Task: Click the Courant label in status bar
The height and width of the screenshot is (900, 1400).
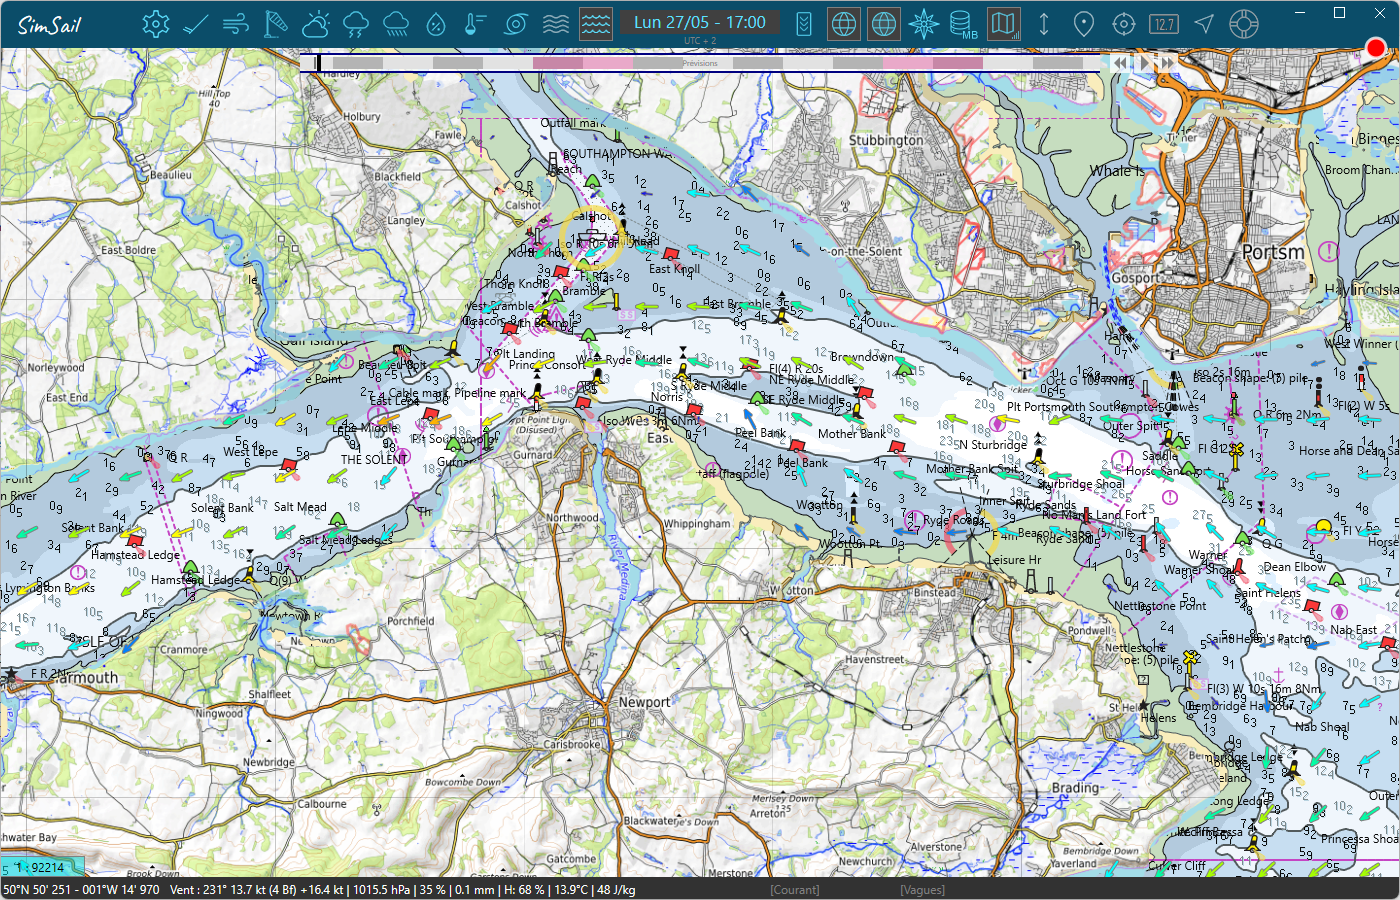Action: [x=795, y=890]
